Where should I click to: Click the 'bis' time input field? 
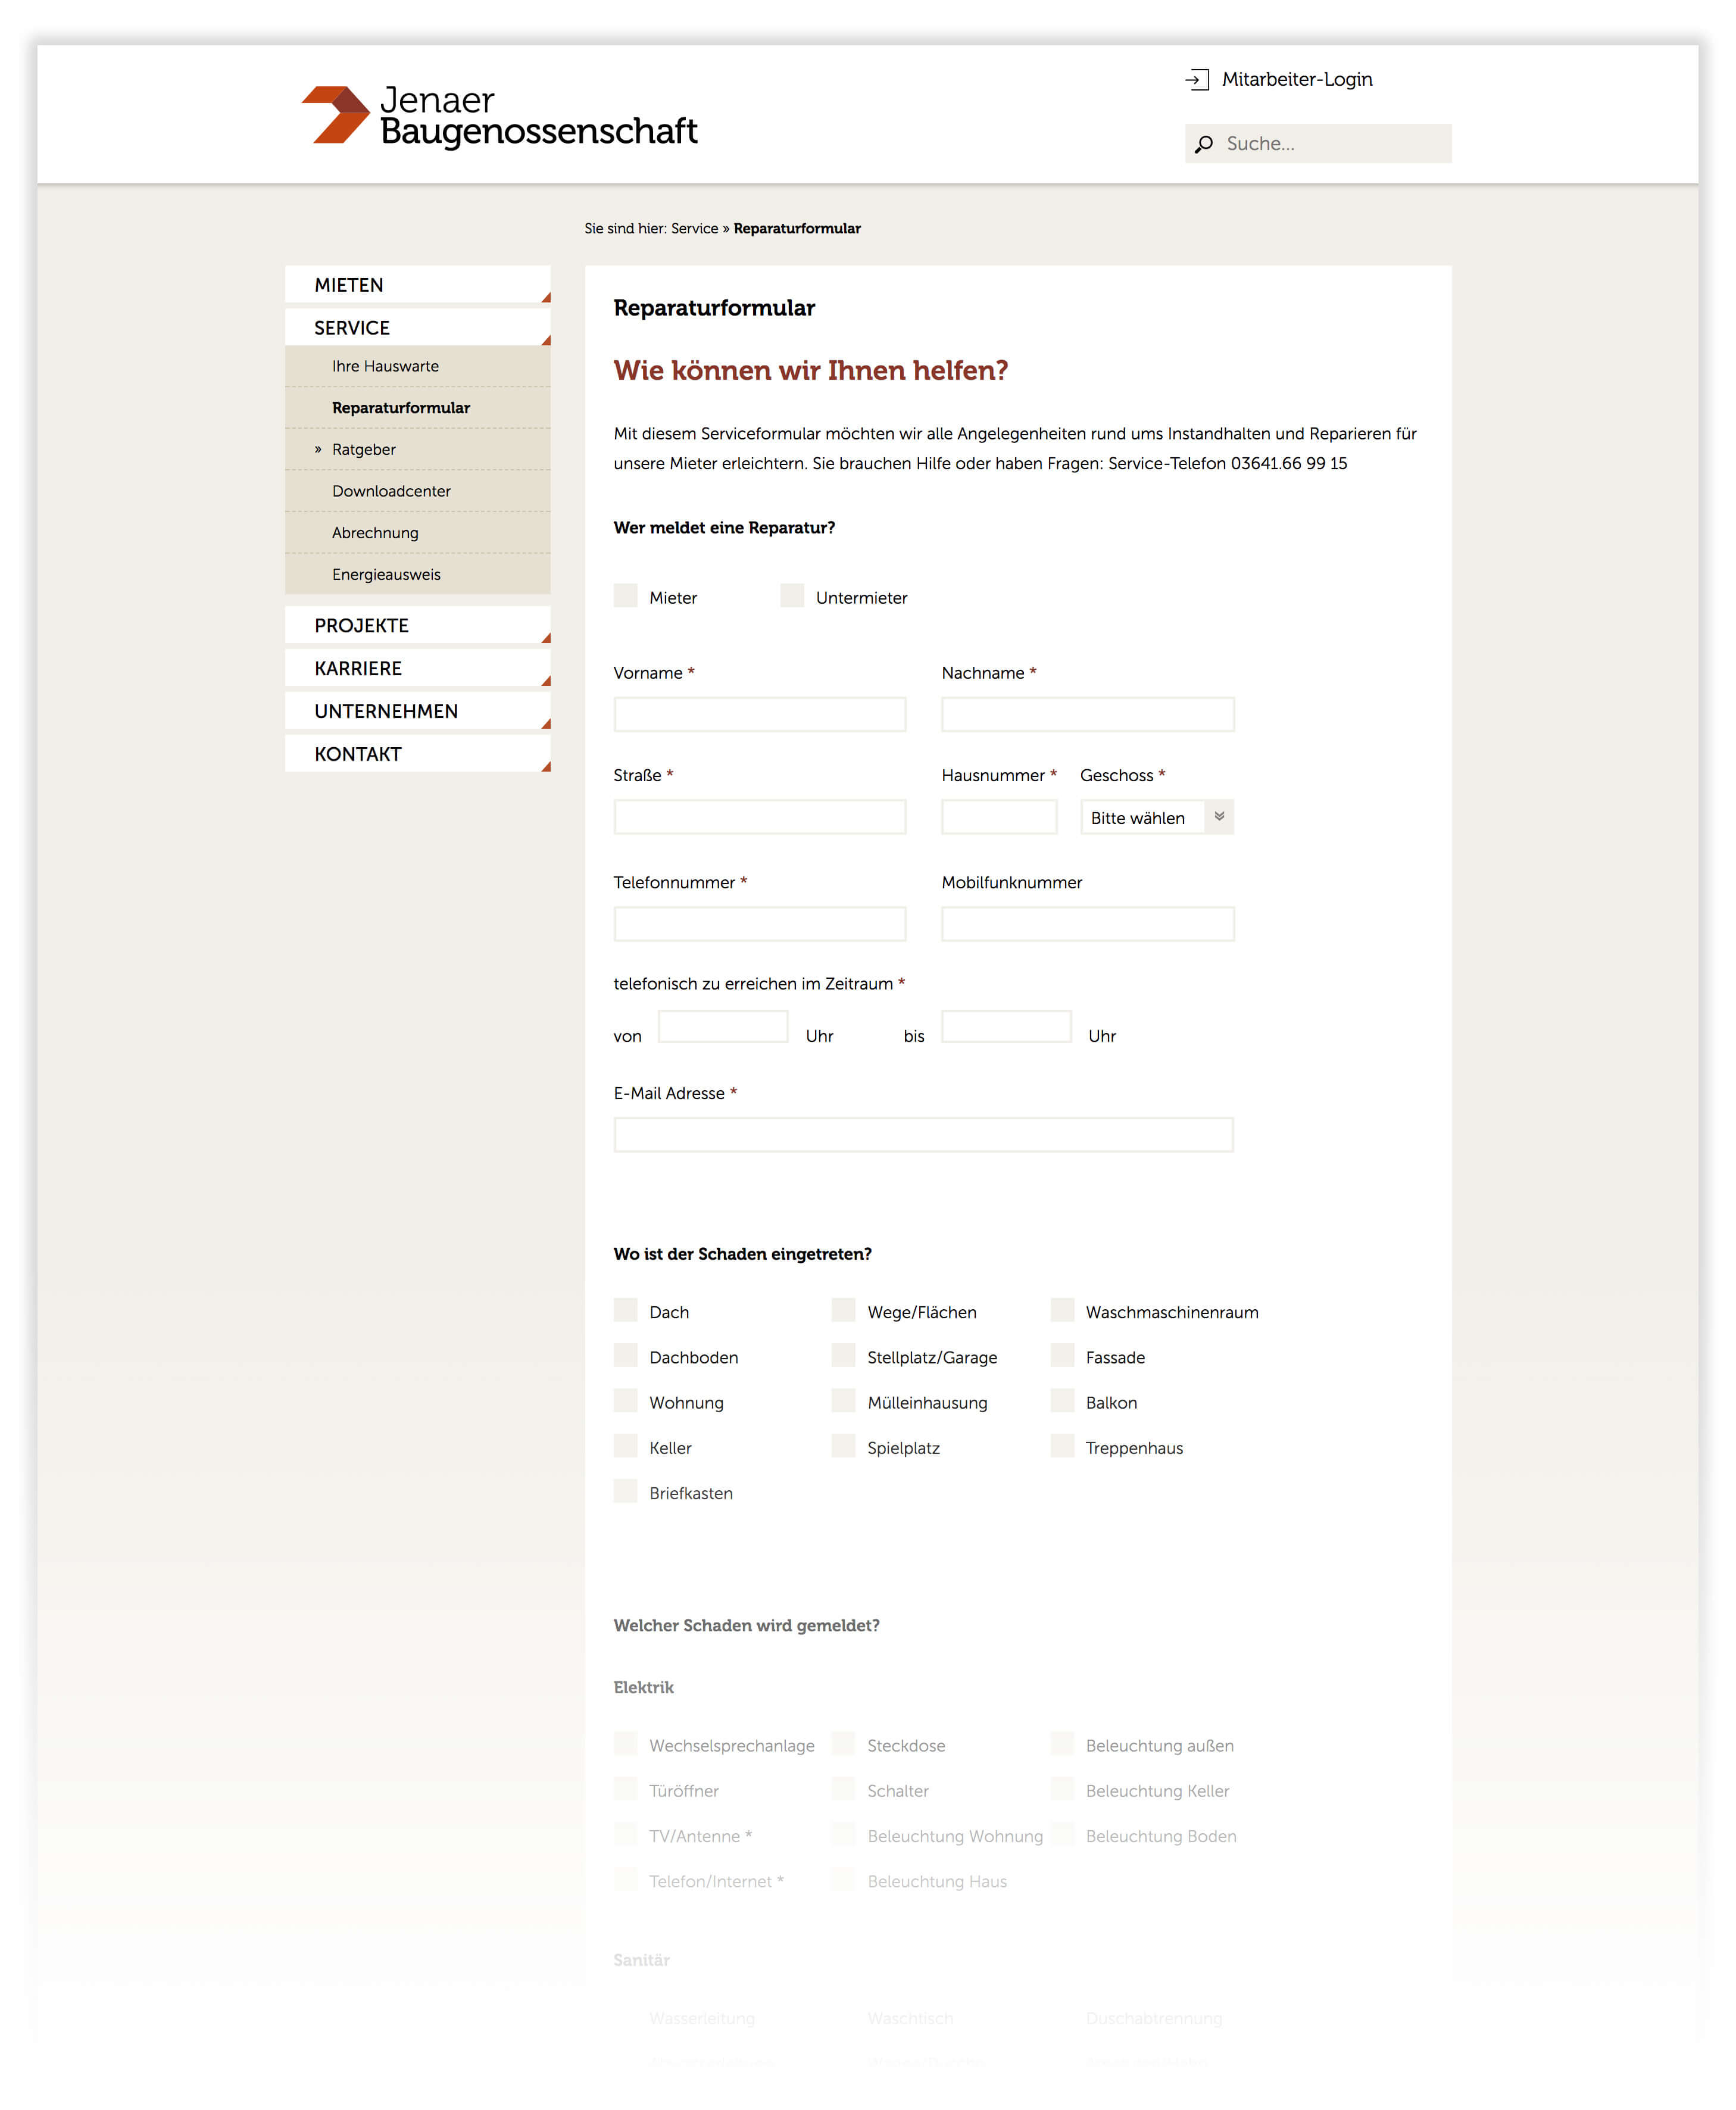1006,1026
